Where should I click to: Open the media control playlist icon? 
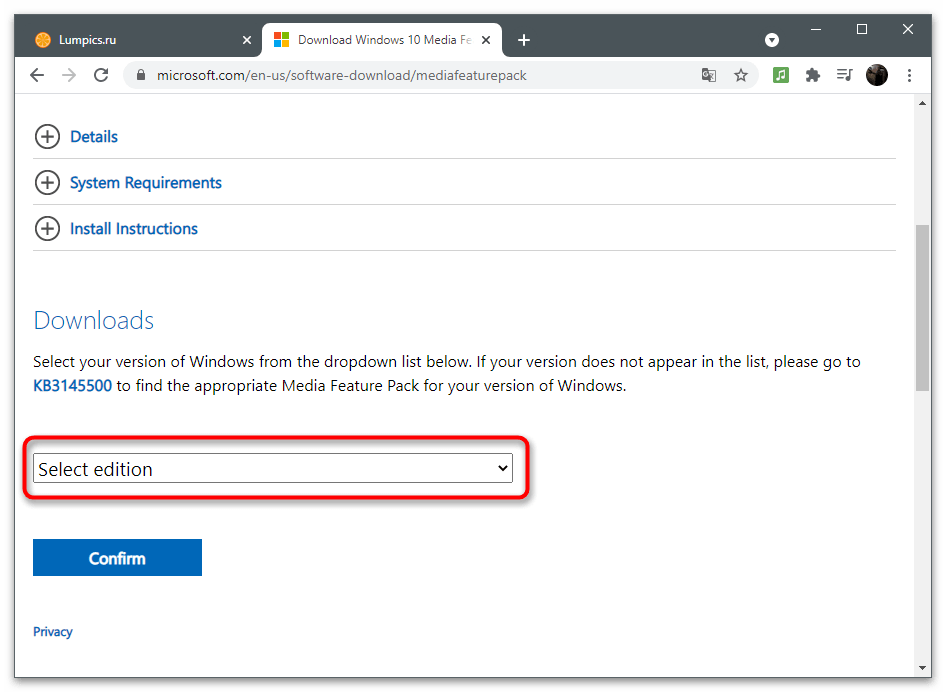(x=845, y=75)
